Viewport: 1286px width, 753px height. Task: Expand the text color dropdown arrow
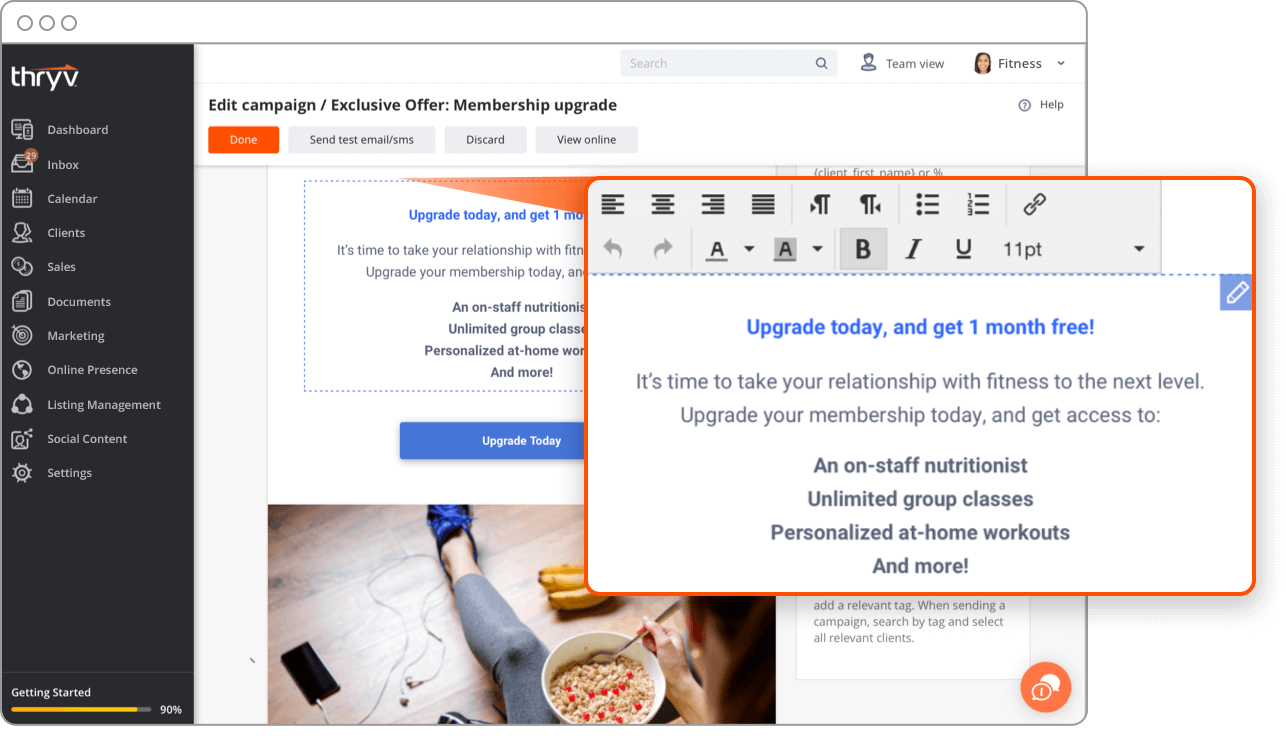click(x=749, y=249)
